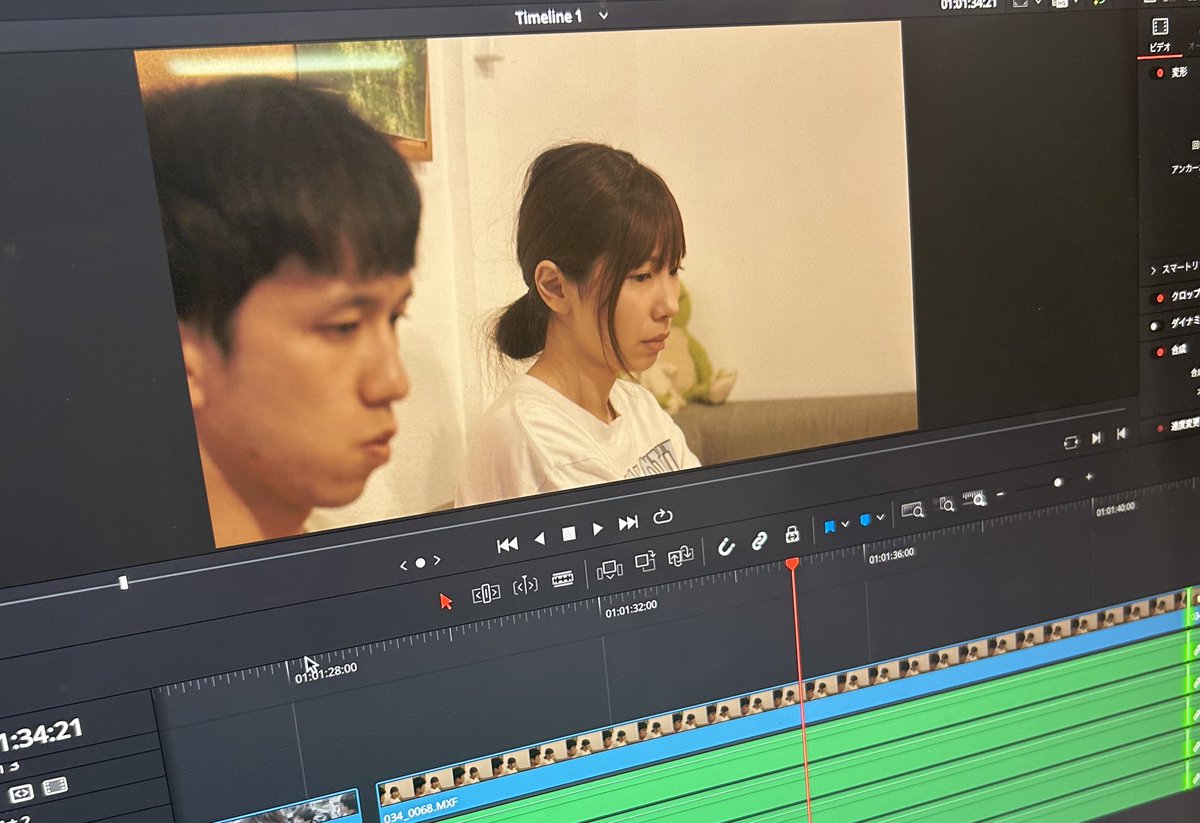Go to next edit in viewer
Image resolution: width=1200 pixels, height=823 pixels.
coord(1097,437)
